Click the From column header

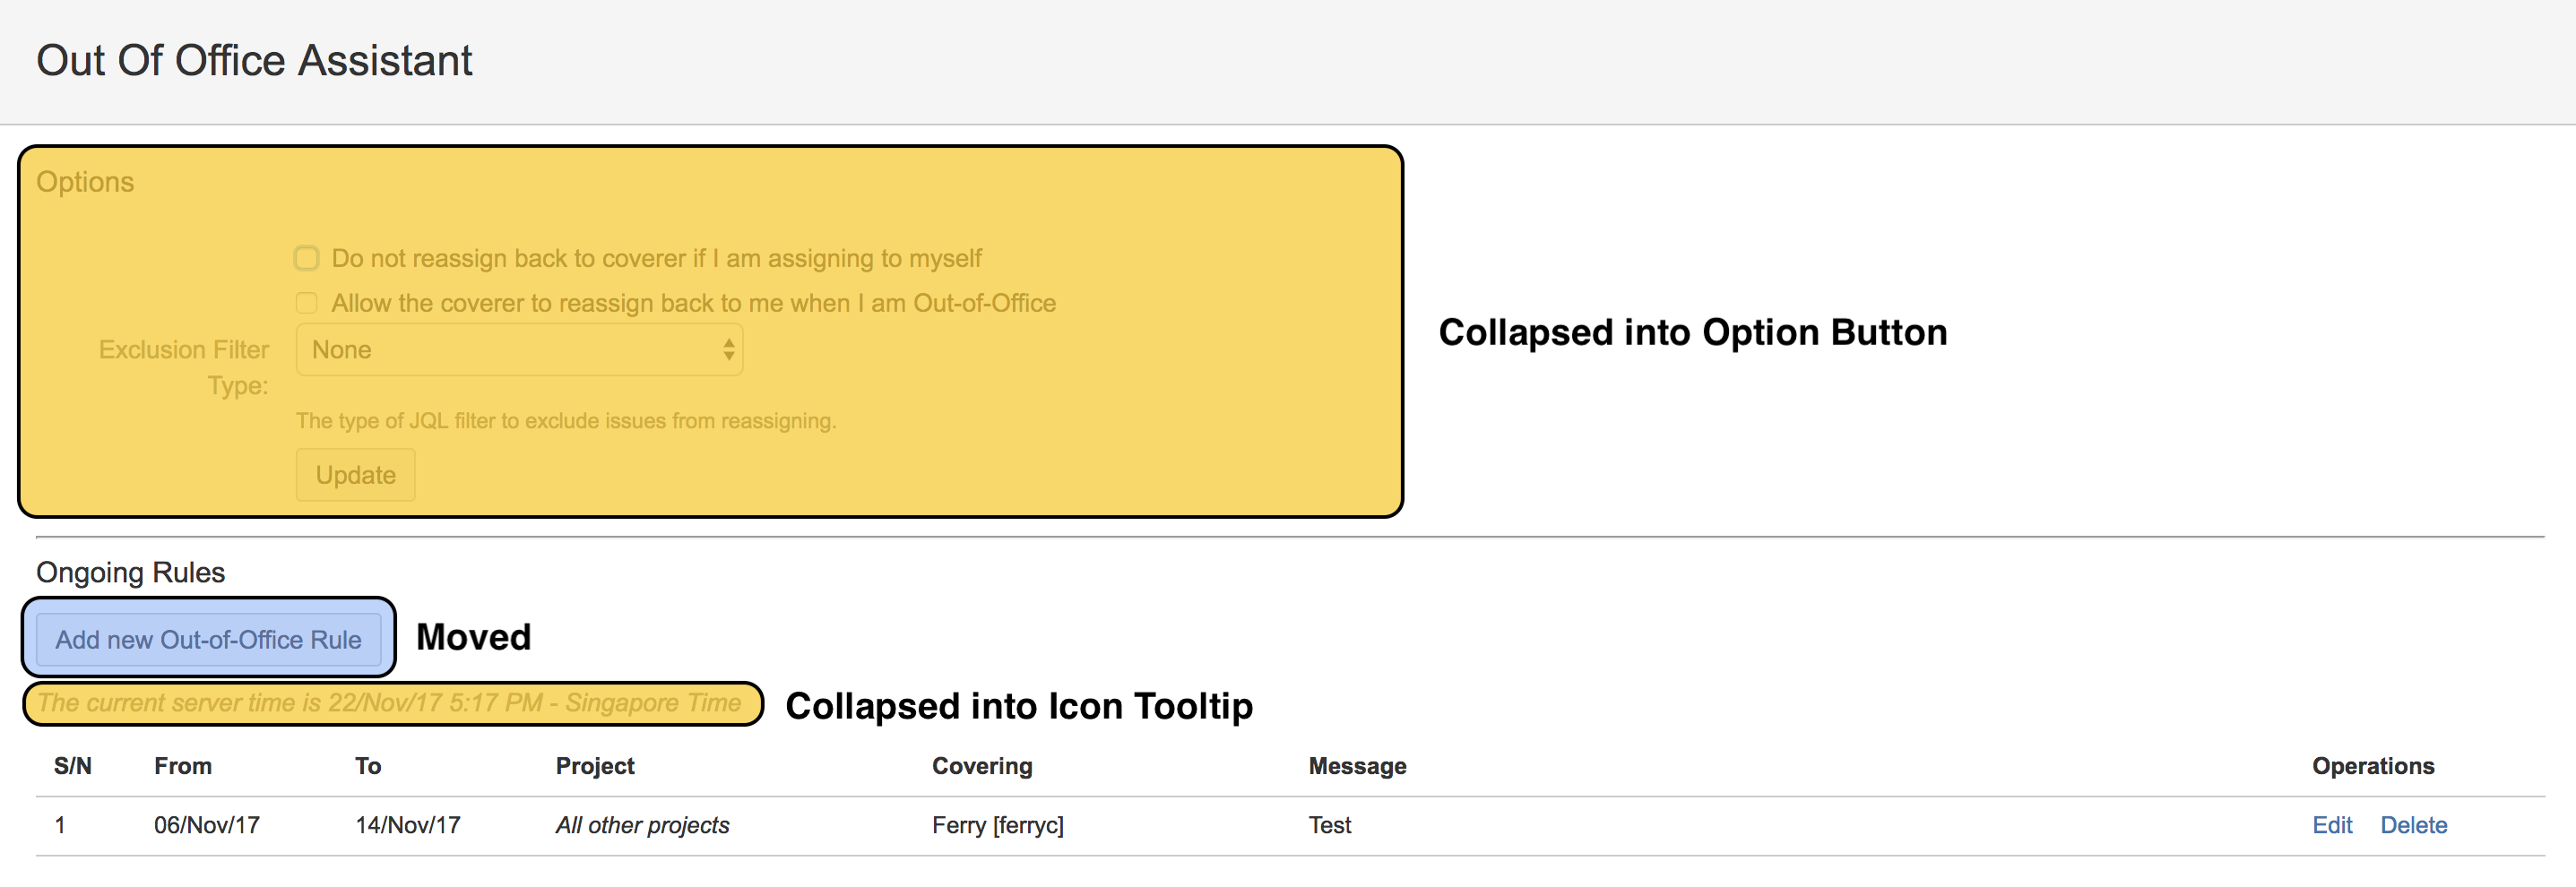183,766
